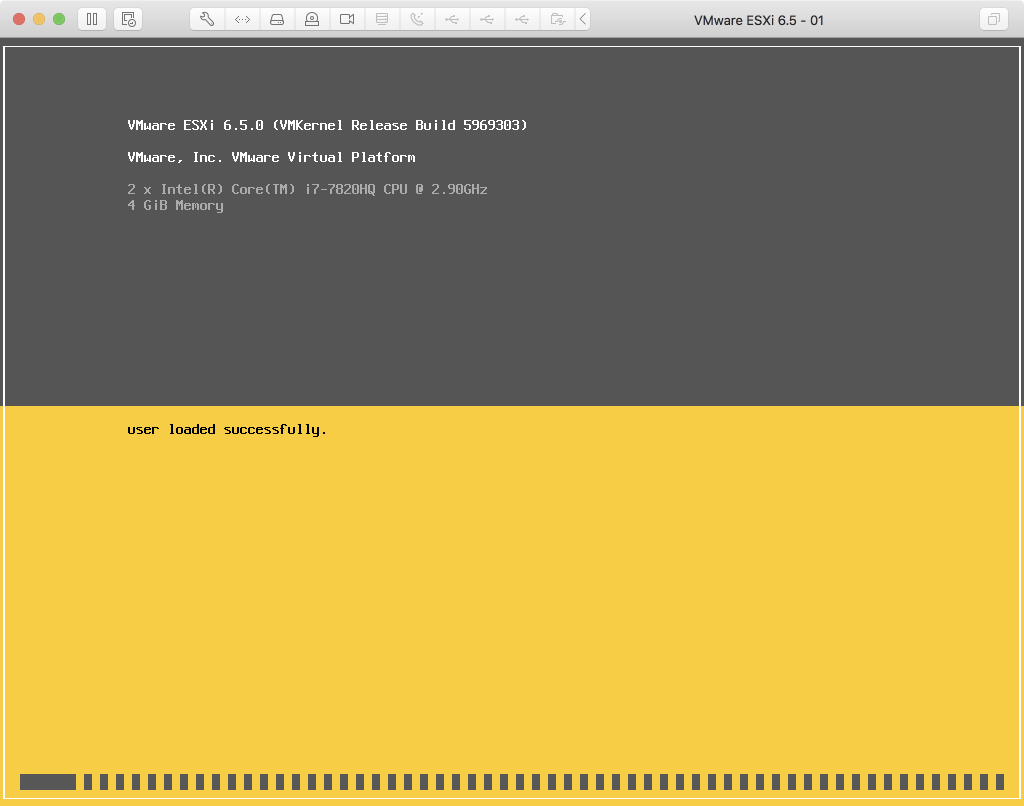Image resolution: width=1024 pixels, height=806 pixels.
Task: Click the camera device icon
Action: click(x=347, y=19)
